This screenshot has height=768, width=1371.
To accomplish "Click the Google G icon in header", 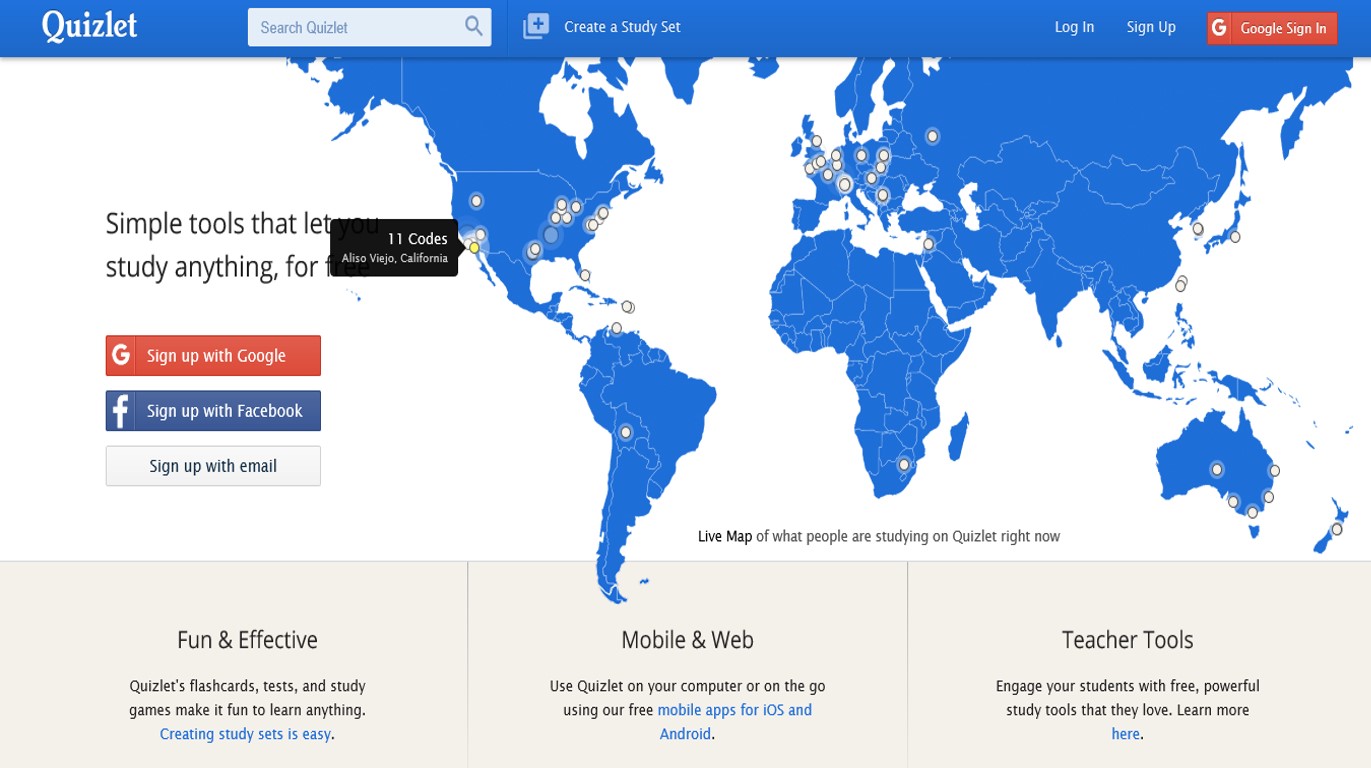I will point(1219,28).
